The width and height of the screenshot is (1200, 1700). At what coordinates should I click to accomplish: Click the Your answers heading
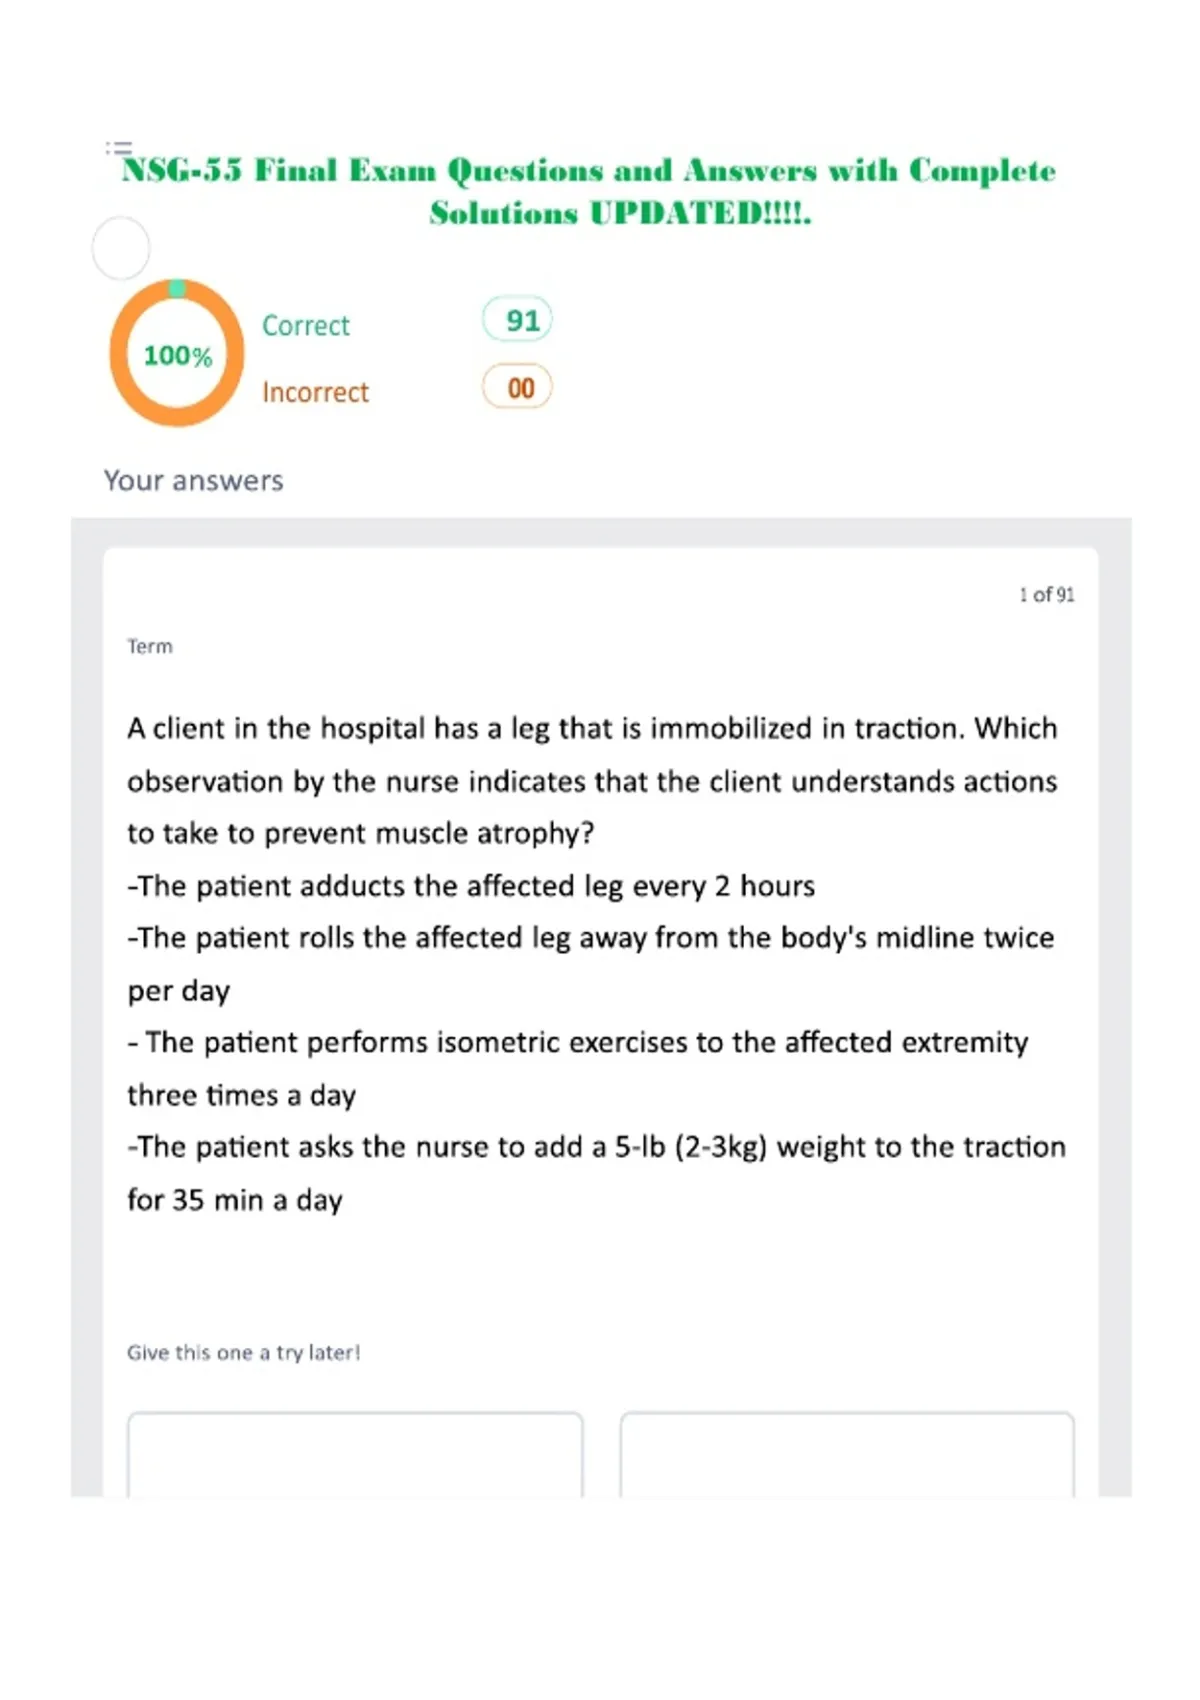pyautogui.click(x=194, y=481)
